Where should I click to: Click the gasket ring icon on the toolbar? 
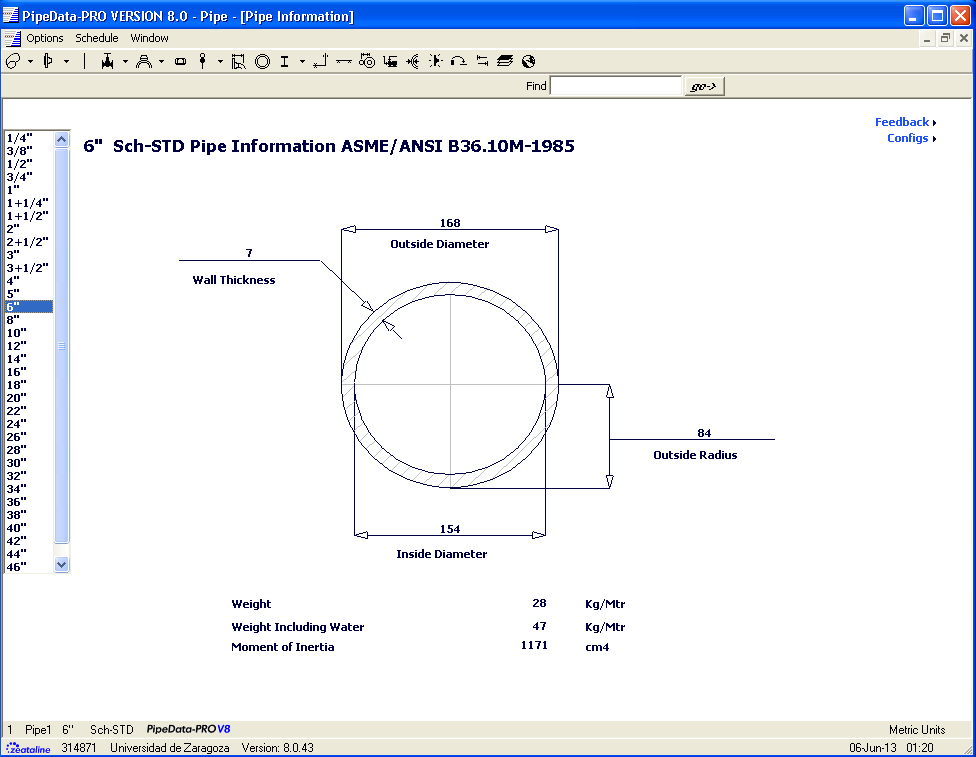260,61
